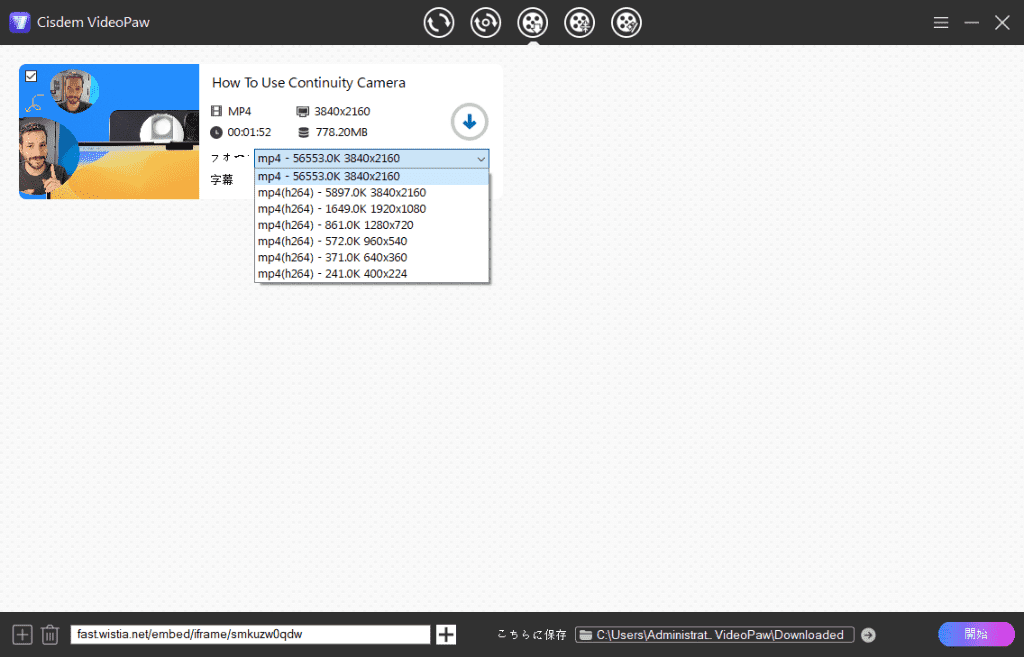The height and width of the screenshot is (657, 1024).
Task: Click the add file icon at bottom left
Action: pyautogui.click(x=22, y=635)
